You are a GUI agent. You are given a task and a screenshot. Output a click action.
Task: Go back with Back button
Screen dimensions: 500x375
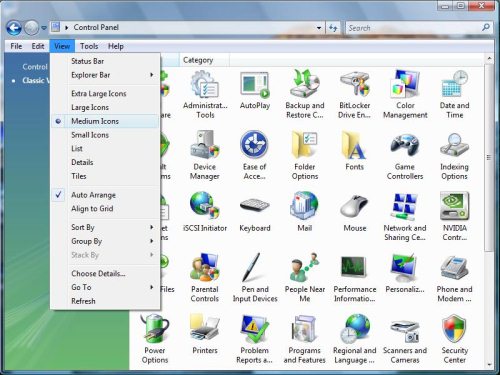click(x=14, y=28)
